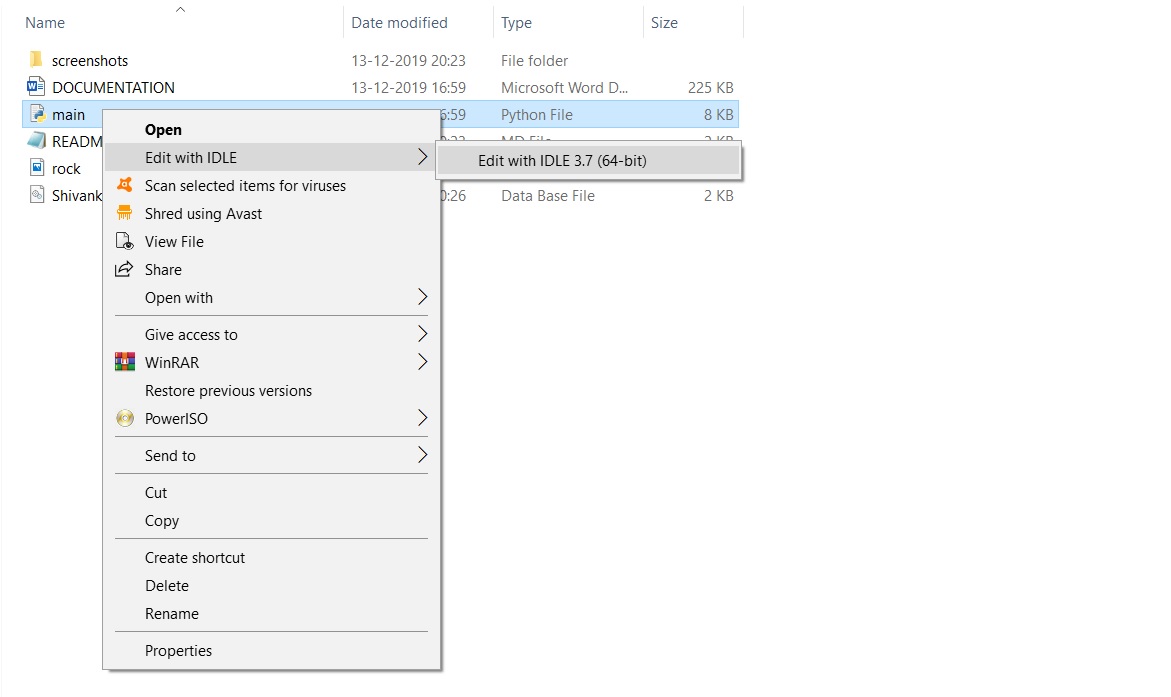Expand the Edit with IDLE submenu arrow
The width and height of the screenshot is (1171, 697).
422,157
